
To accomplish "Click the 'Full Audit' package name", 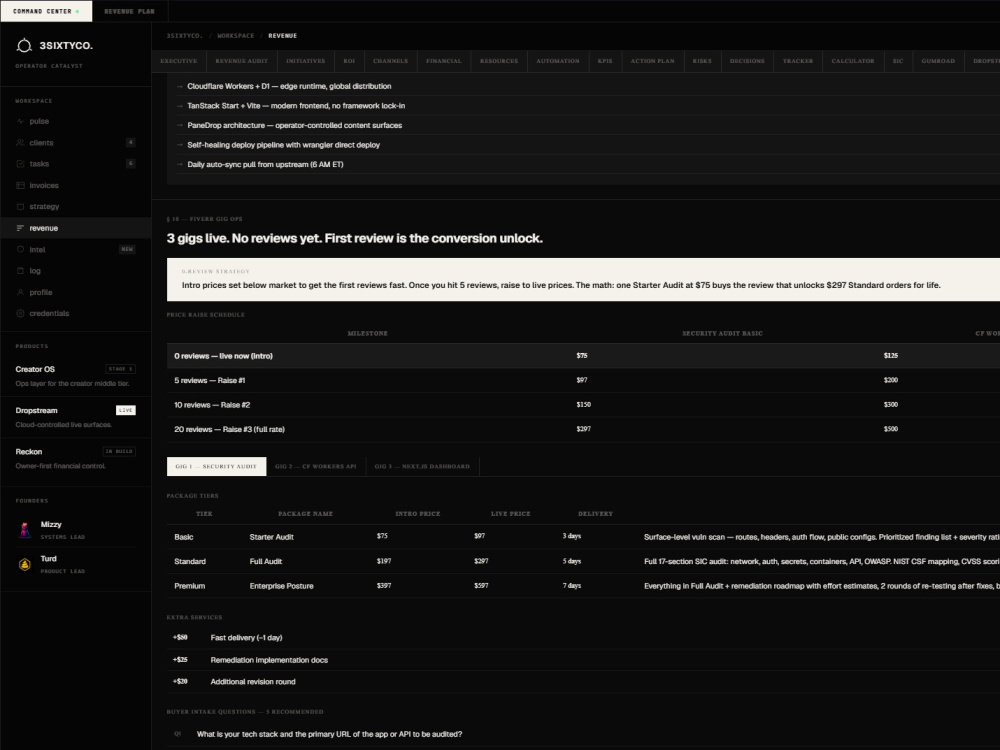I will 266,561.
